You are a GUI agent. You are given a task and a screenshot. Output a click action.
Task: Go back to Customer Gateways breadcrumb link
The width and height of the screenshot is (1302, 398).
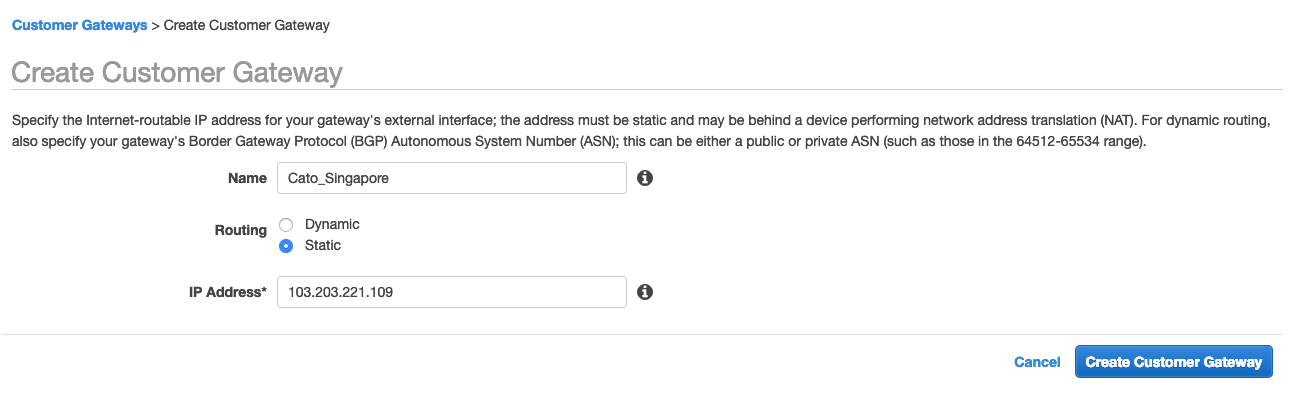coord(79,25)
